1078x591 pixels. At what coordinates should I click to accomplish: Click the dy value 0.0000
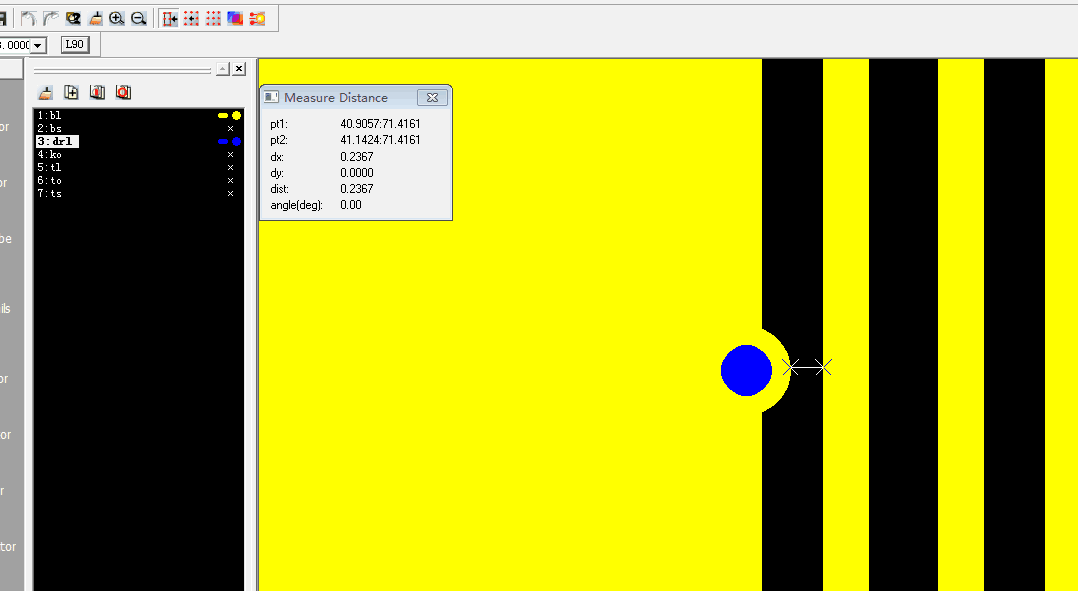coord(357,172)
